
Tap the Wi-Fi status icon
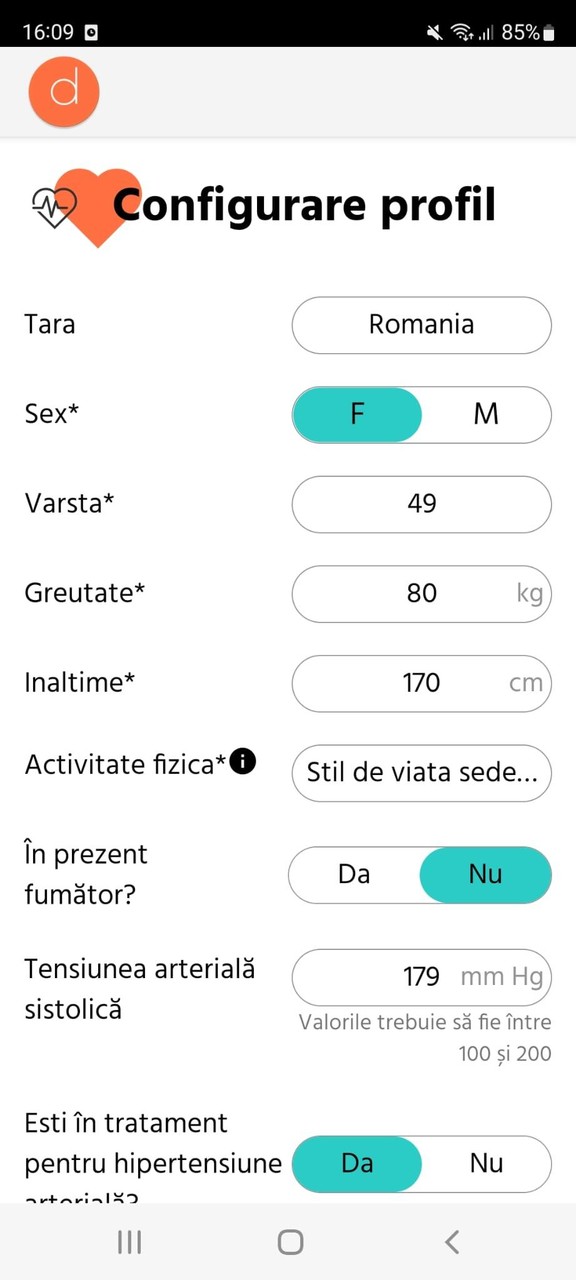pos(461,32)
